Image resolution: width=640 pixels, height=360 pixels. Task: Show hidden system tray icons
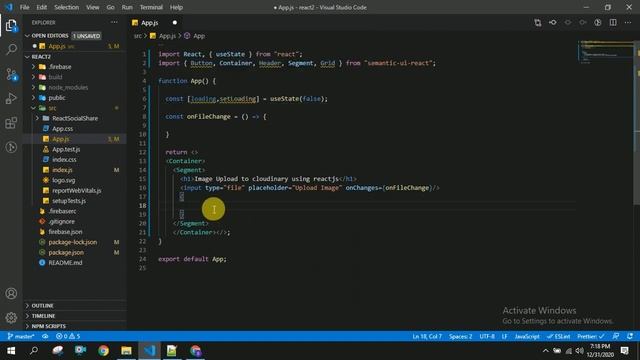click(546, 351)
